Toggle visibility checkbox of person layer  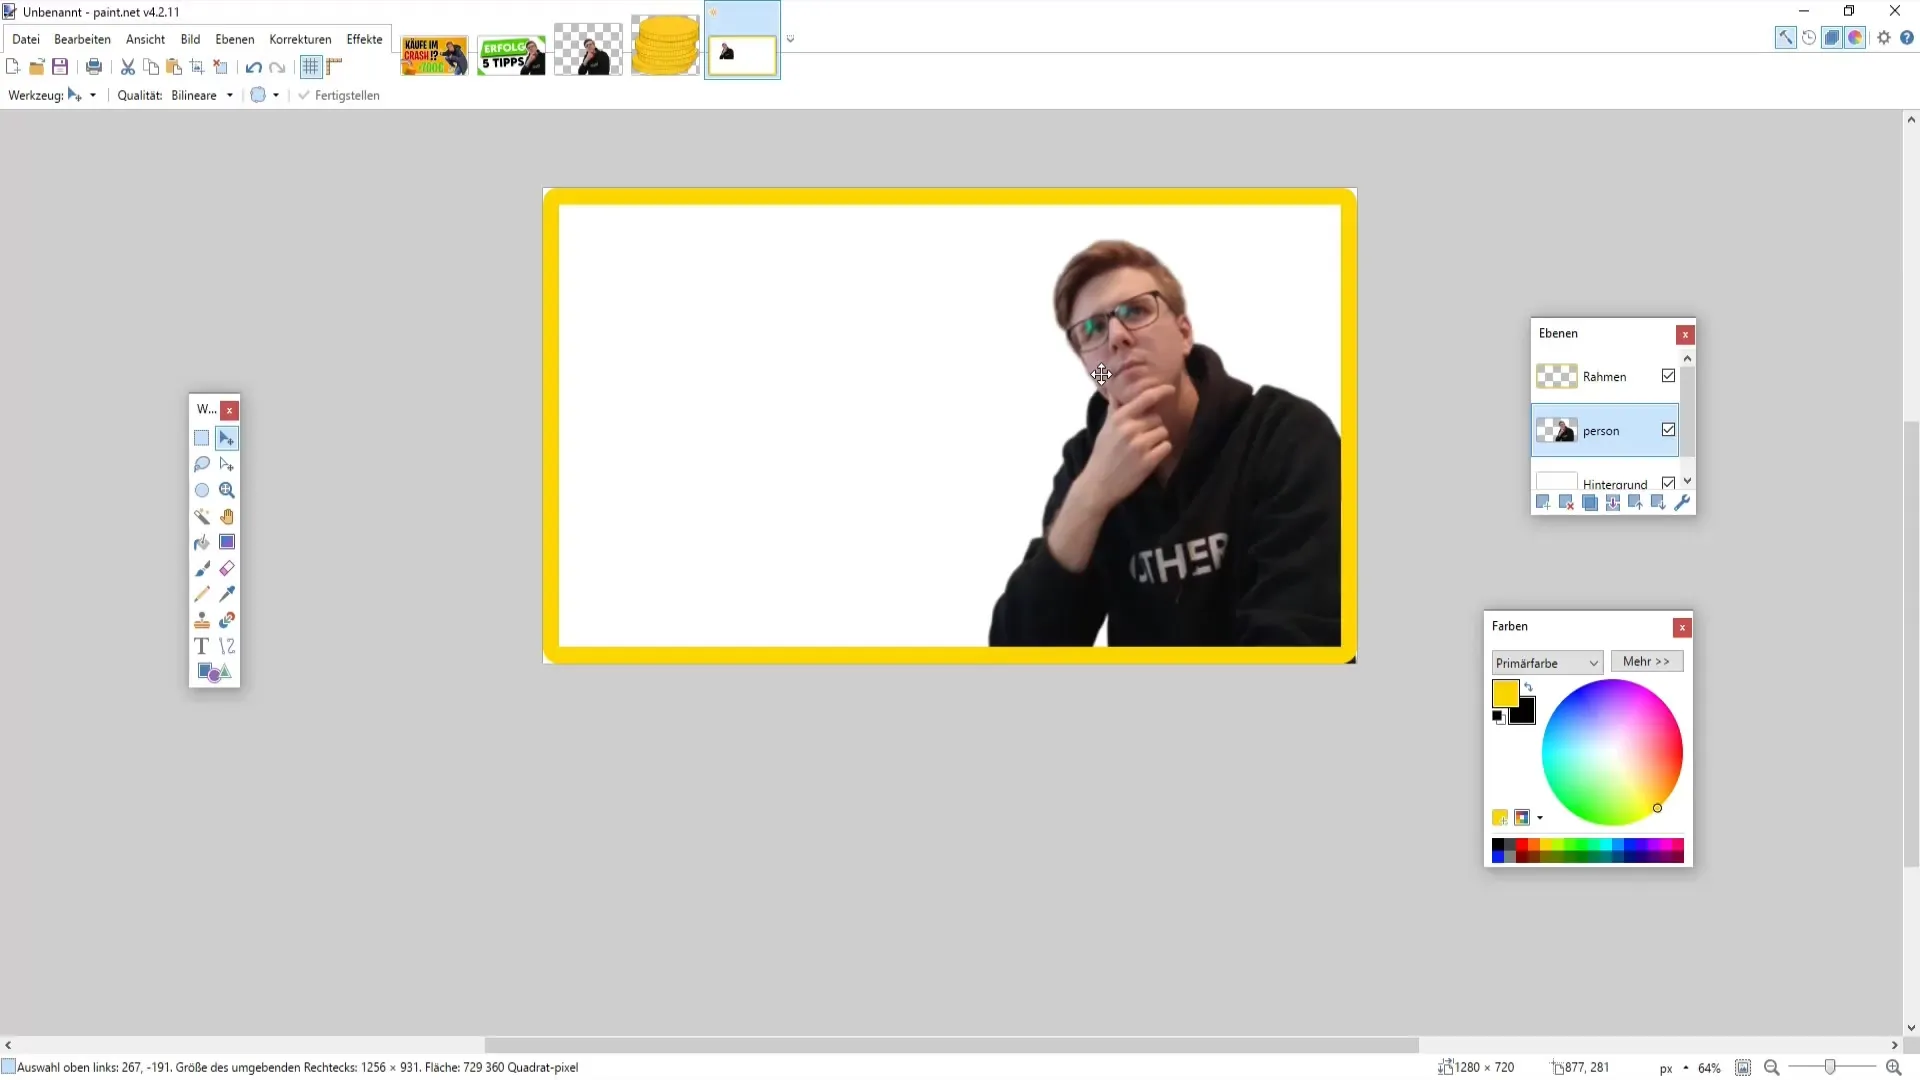[x=1668, y=430]
